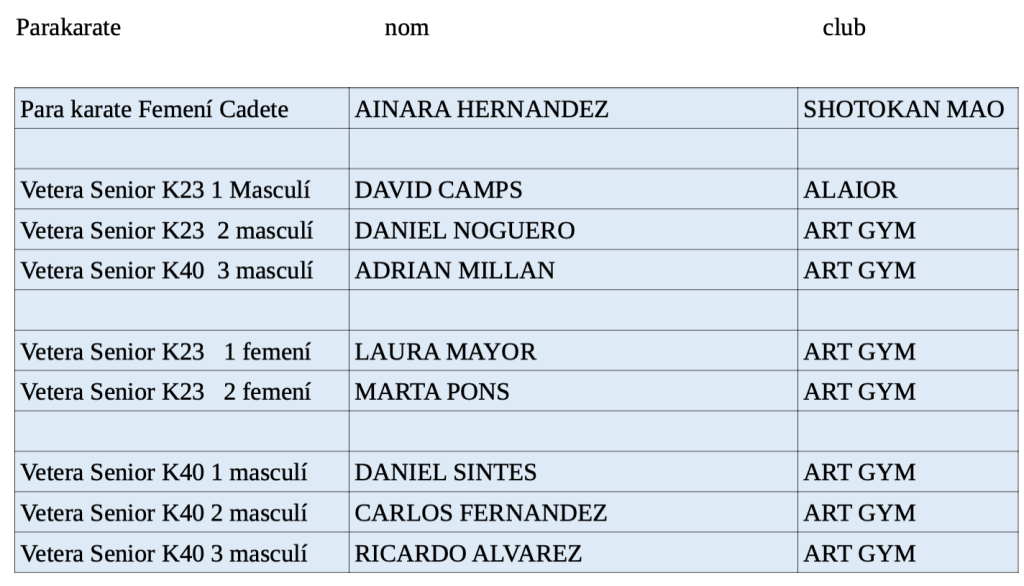Viewport: 1024px width, 586px height.
Task: Select the RICARDO ALVAREZ name cell
Action: point(468,553)
